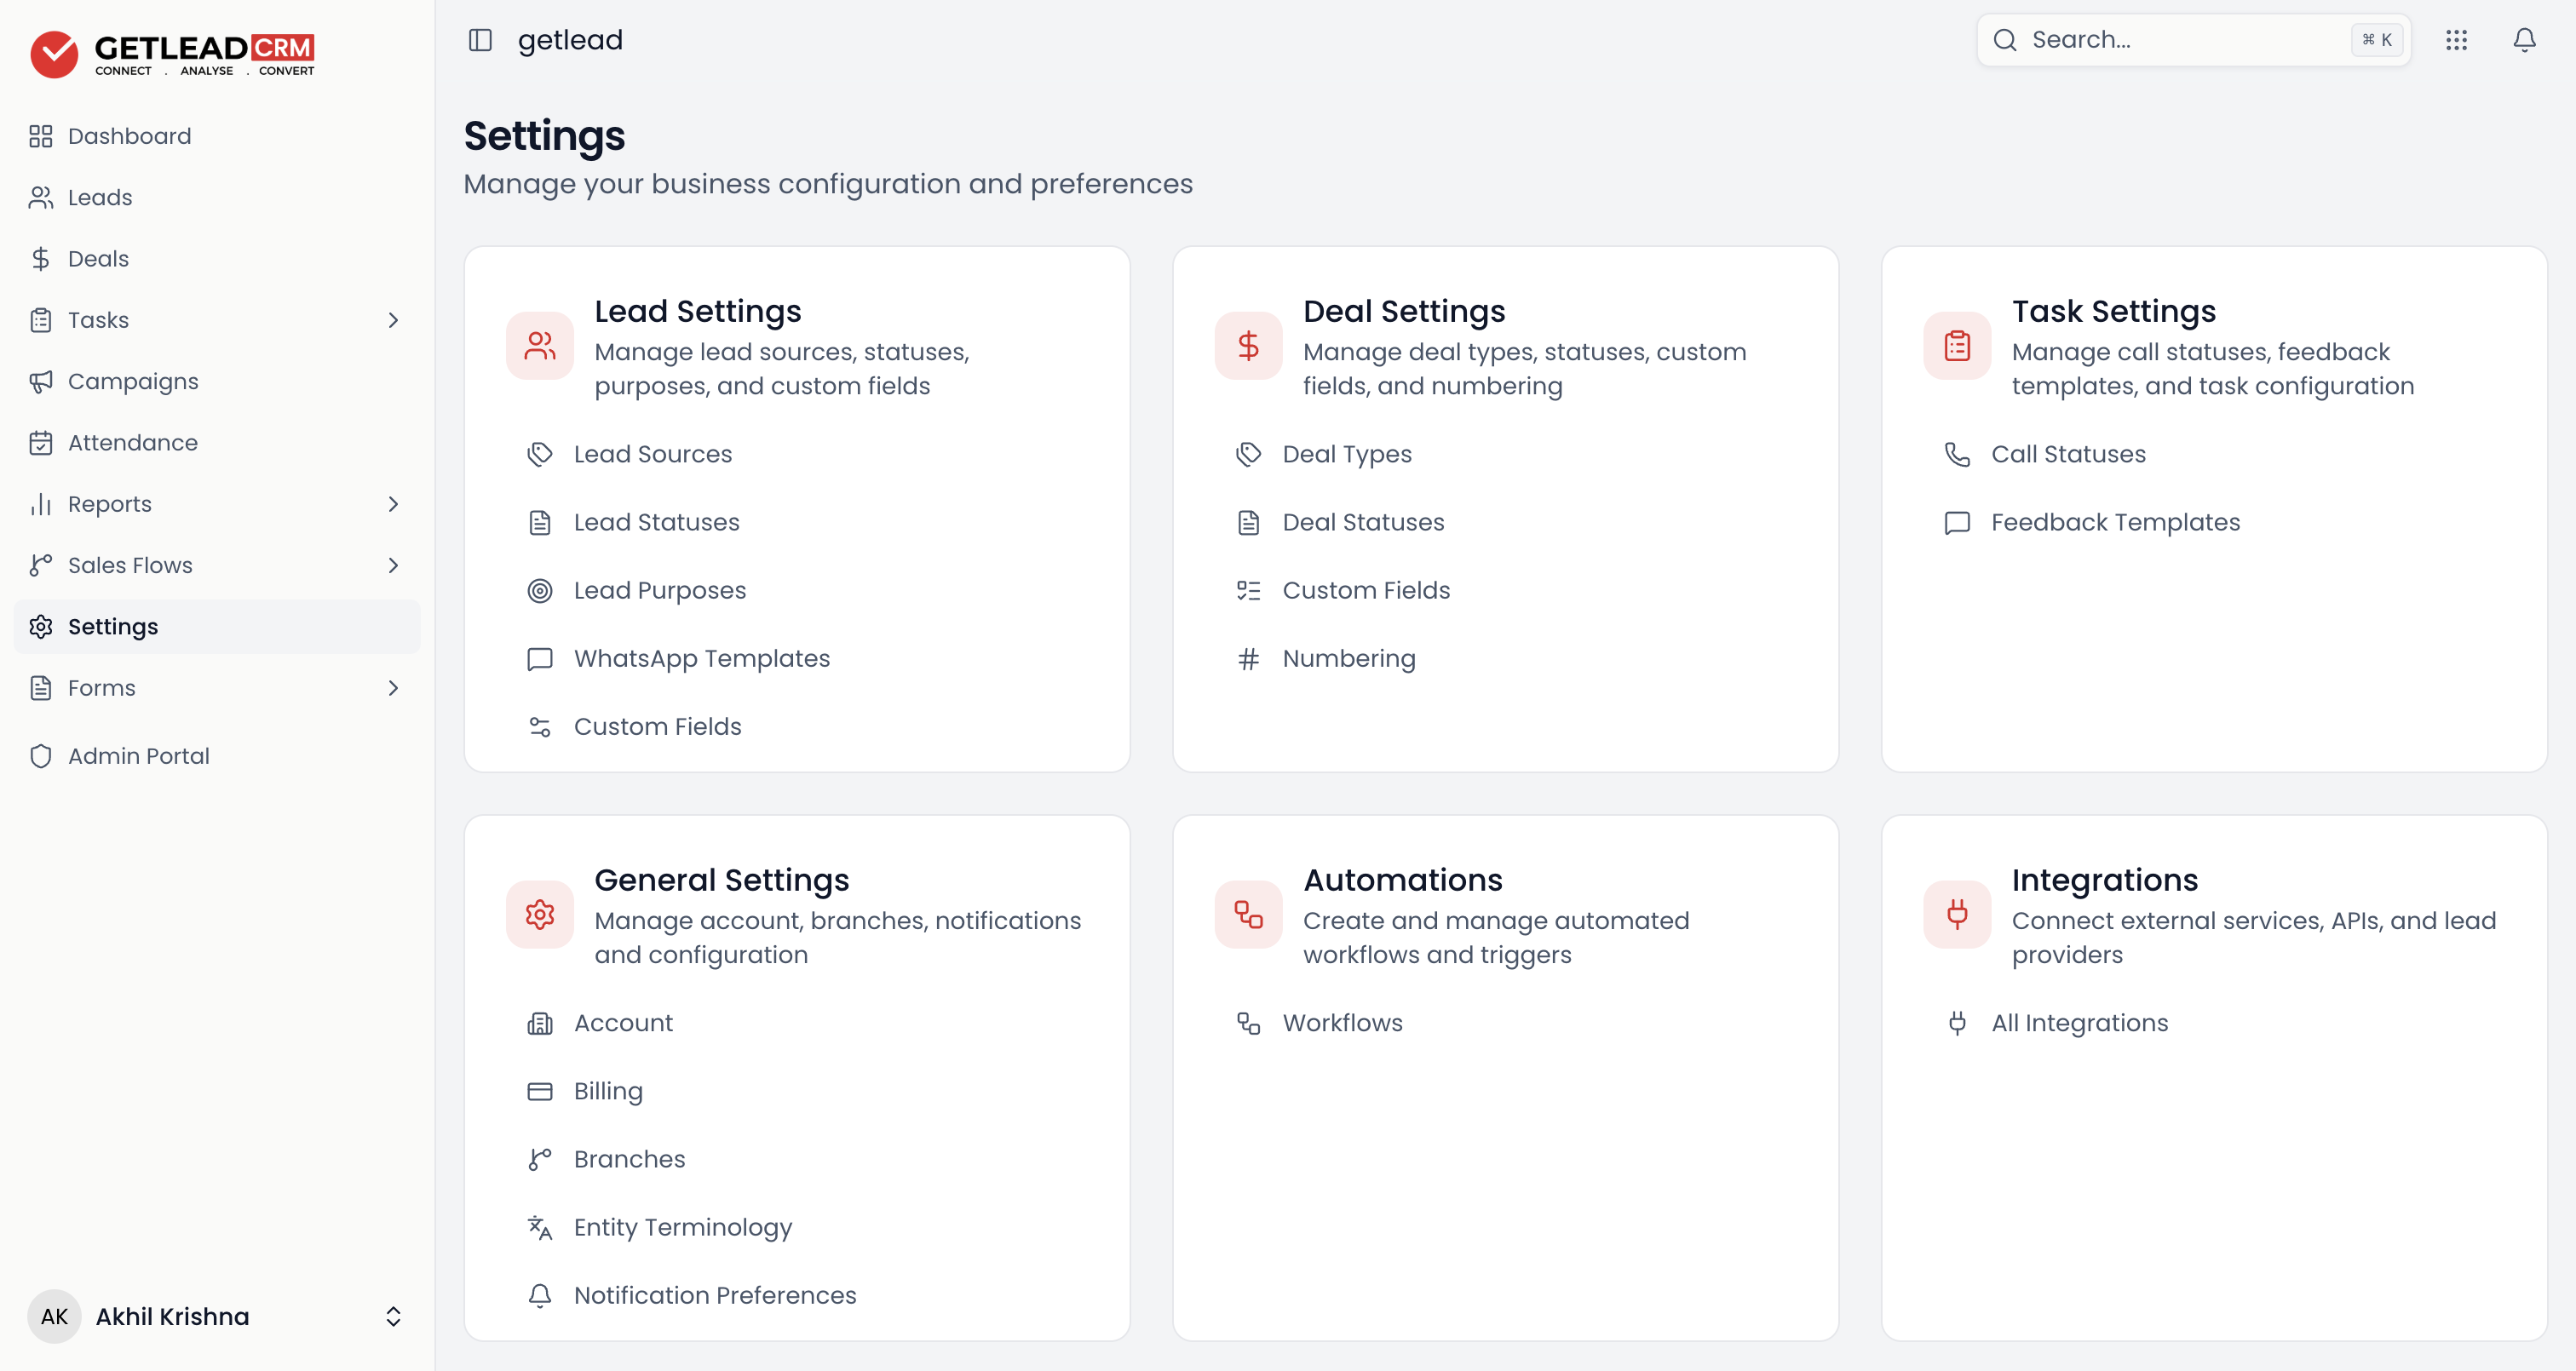Click the WhatsApp Templates chat icon
The width and height of the screenshot is (2576, 1371).
tap(540, 659)
